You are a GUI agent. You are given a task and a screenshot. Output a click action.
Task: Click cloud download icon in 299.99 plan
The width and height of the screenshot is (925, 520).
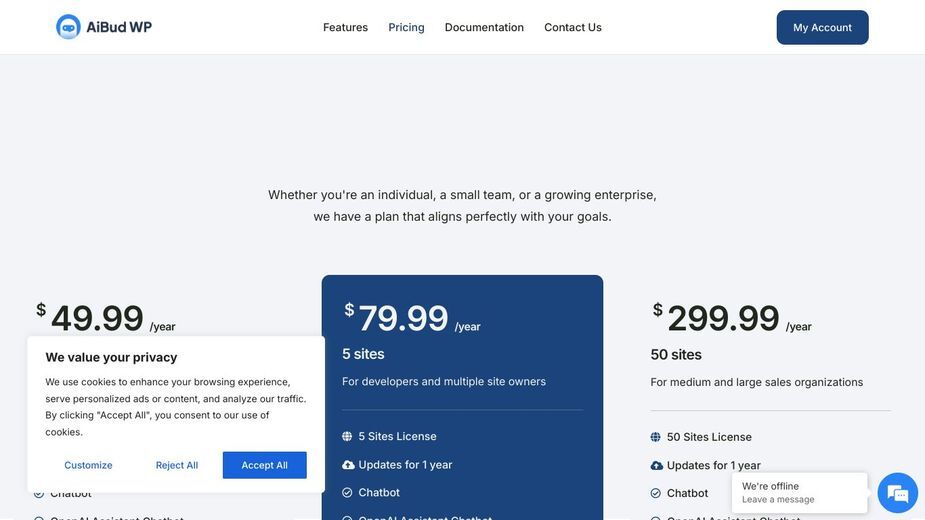[657, 466]
